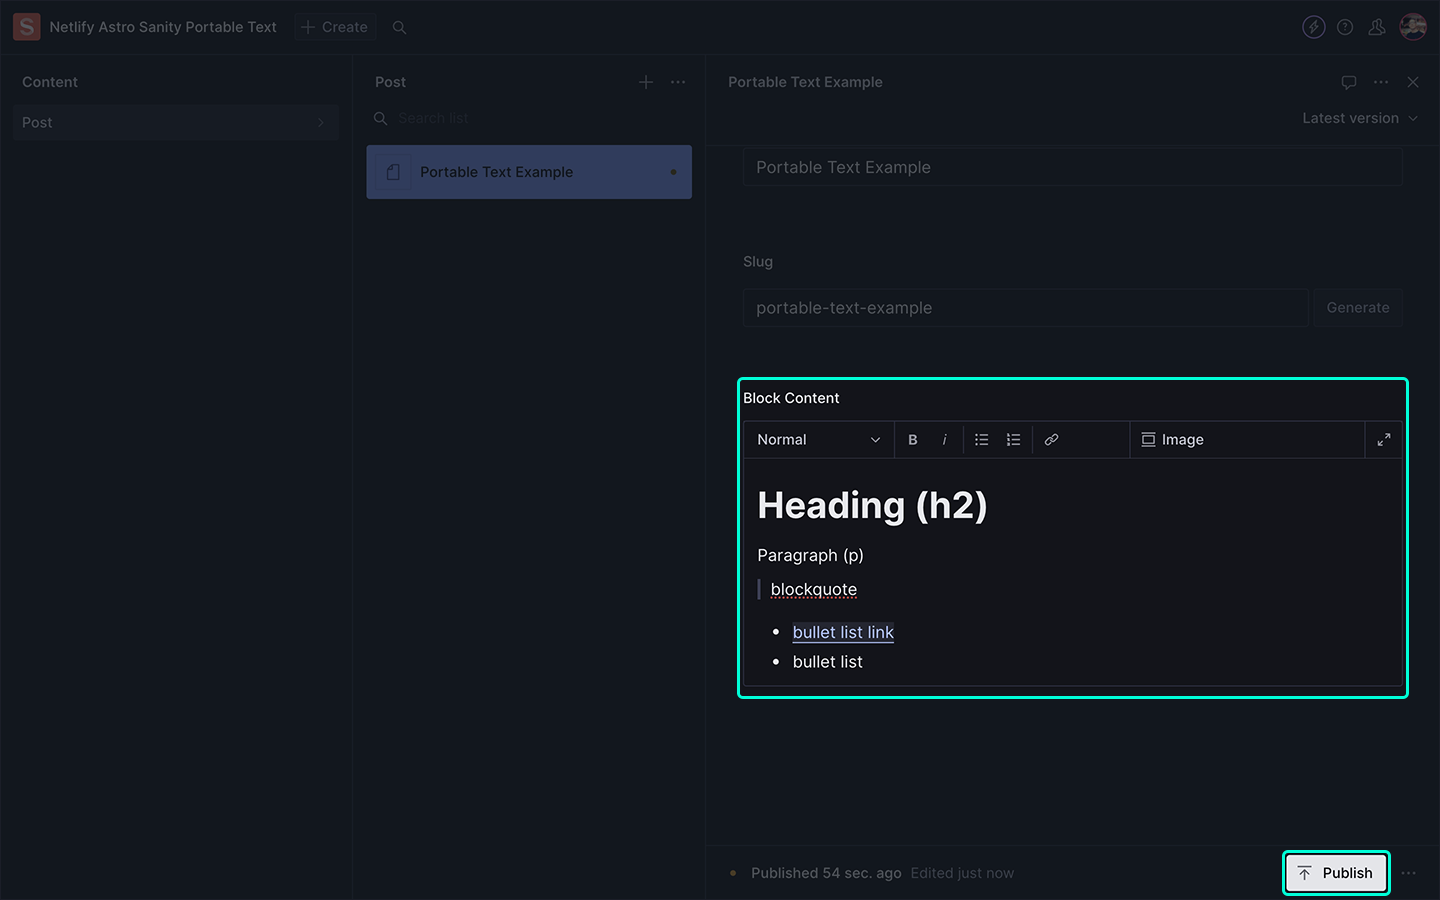Open the document comments icon
The width and height of the screenshot is (1440, 900).
point(1349,82)
